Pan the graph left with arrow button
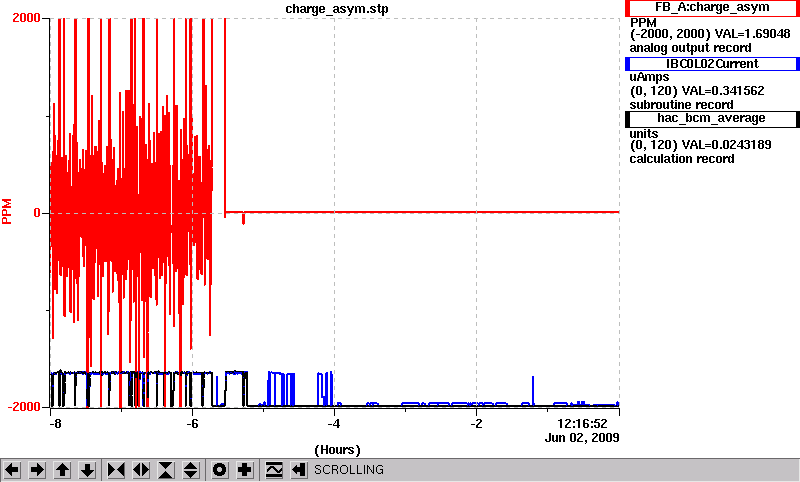Screen dimensions: 800x482 12,470
